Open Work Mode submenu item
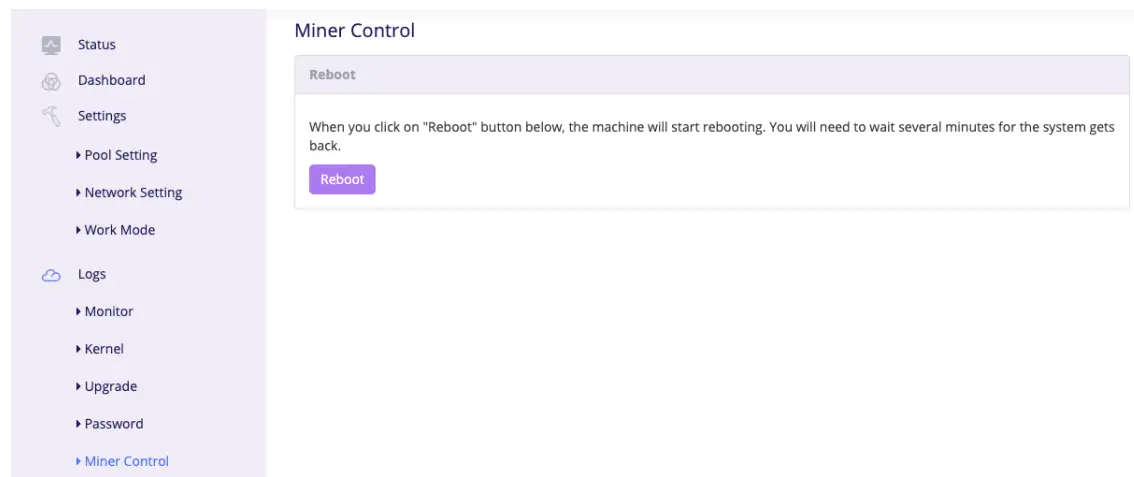Screen dimensions: 1134x477 tap(115, 230)
